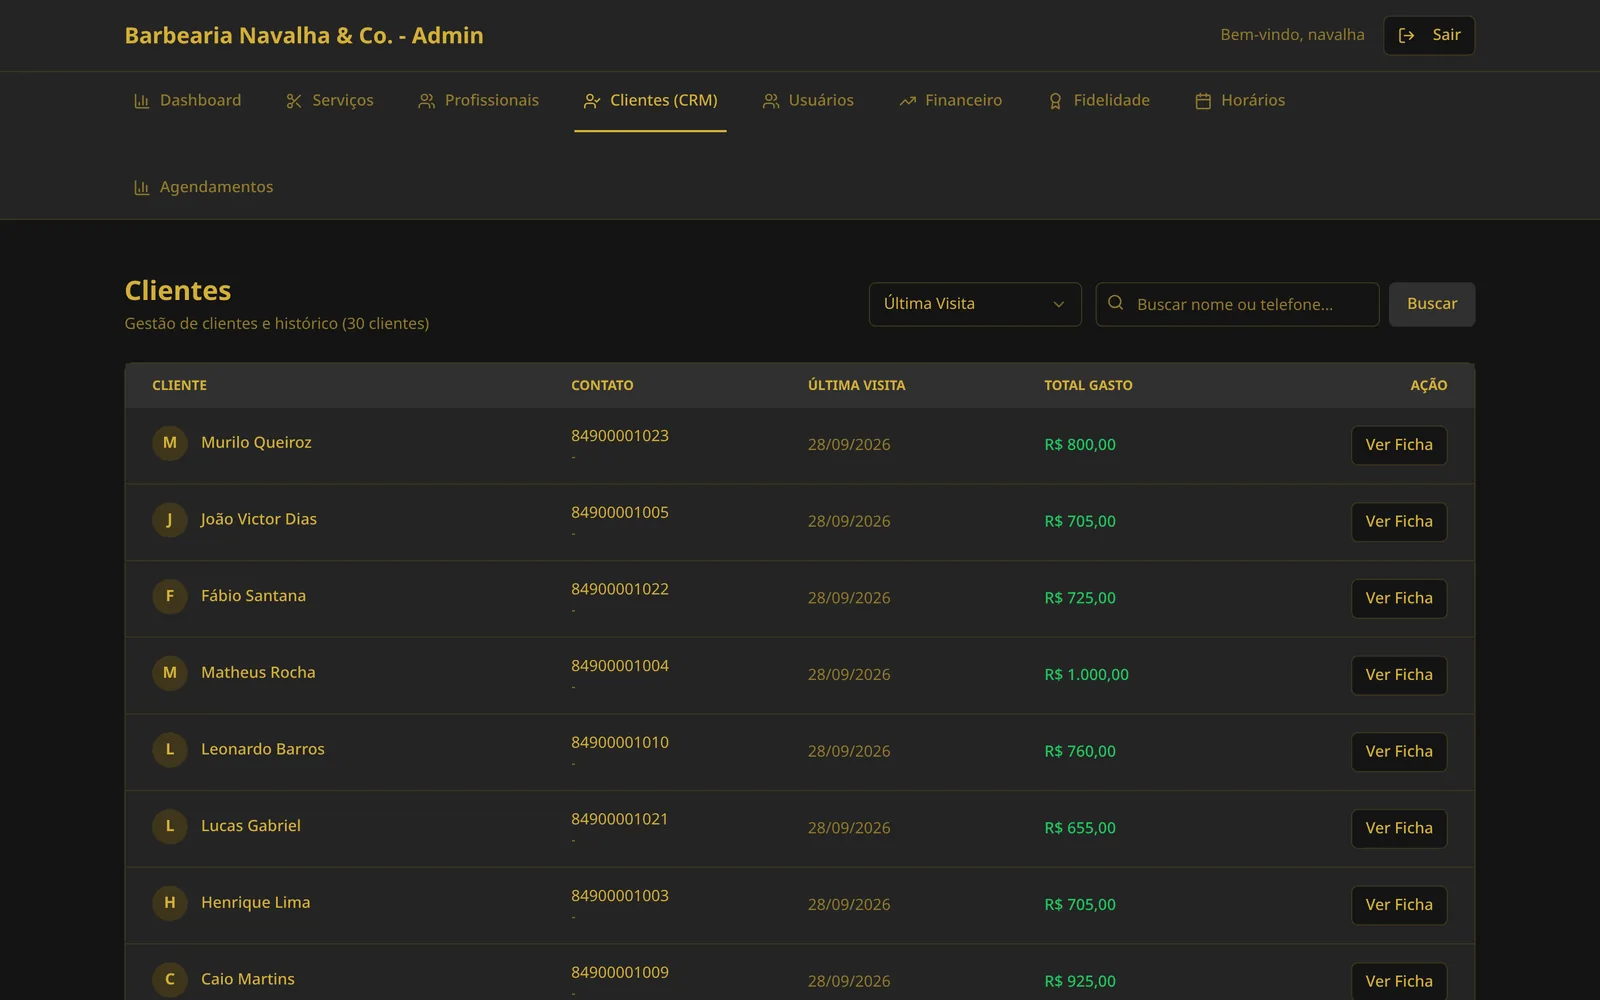Select the Fidelidade tab
This screenshot has height=1000, width=1600.
pos(1099,101)
